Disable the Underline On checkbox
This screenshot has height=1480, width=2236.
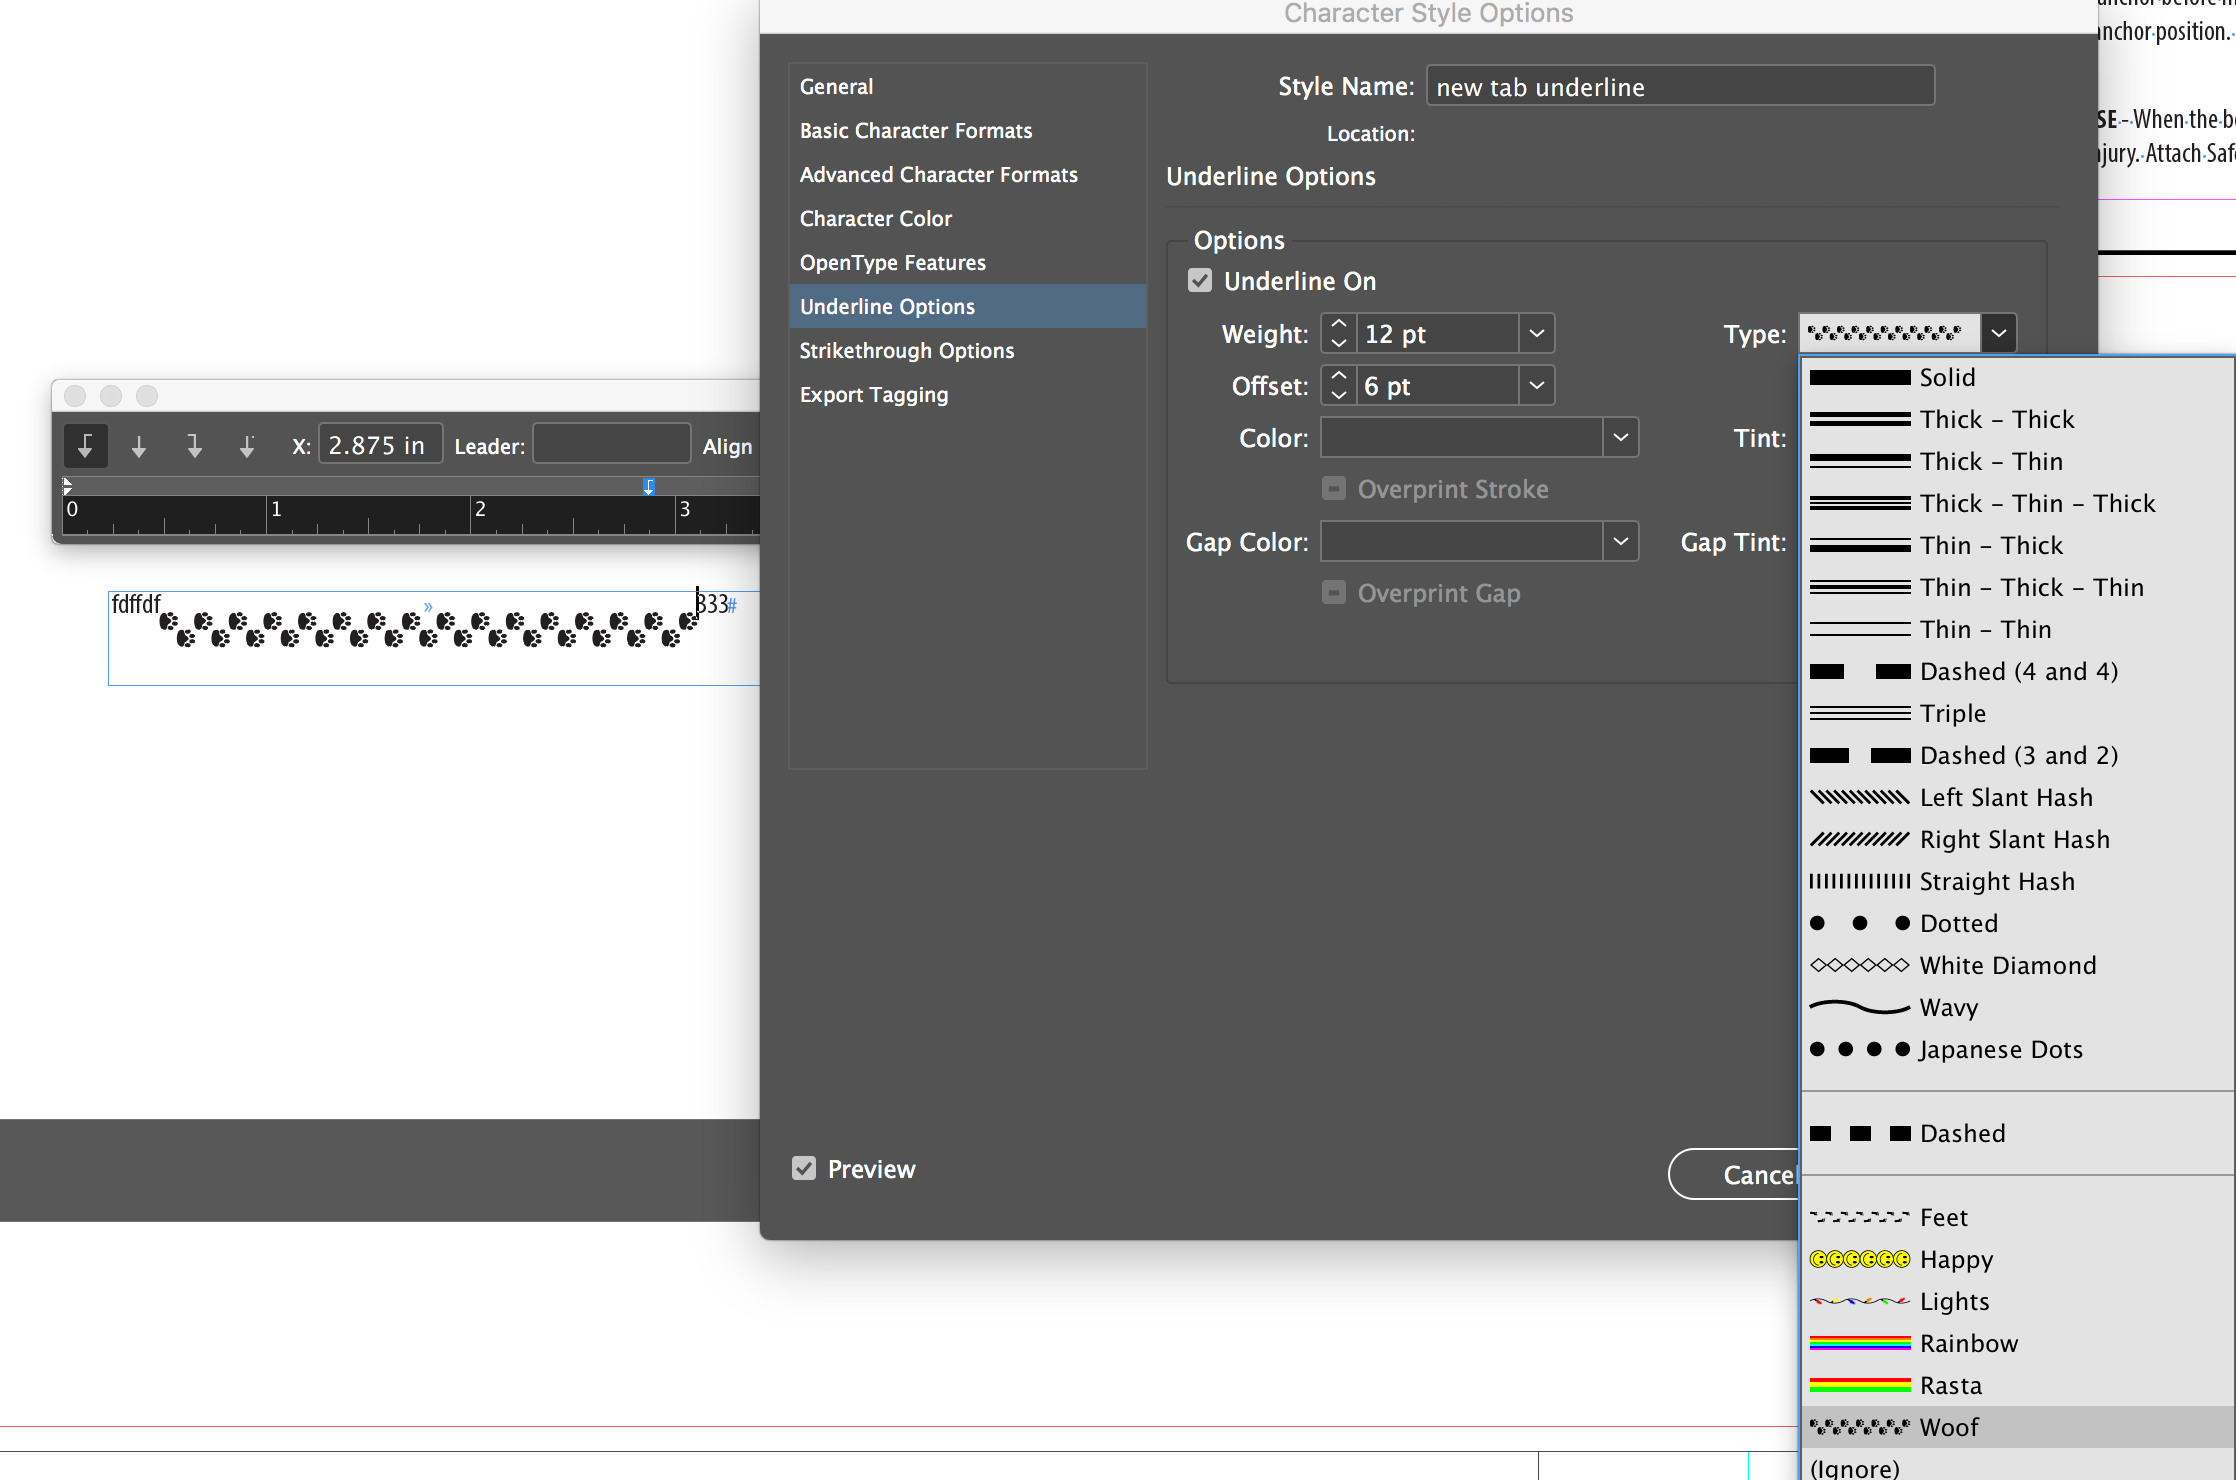click(1199, 280)
